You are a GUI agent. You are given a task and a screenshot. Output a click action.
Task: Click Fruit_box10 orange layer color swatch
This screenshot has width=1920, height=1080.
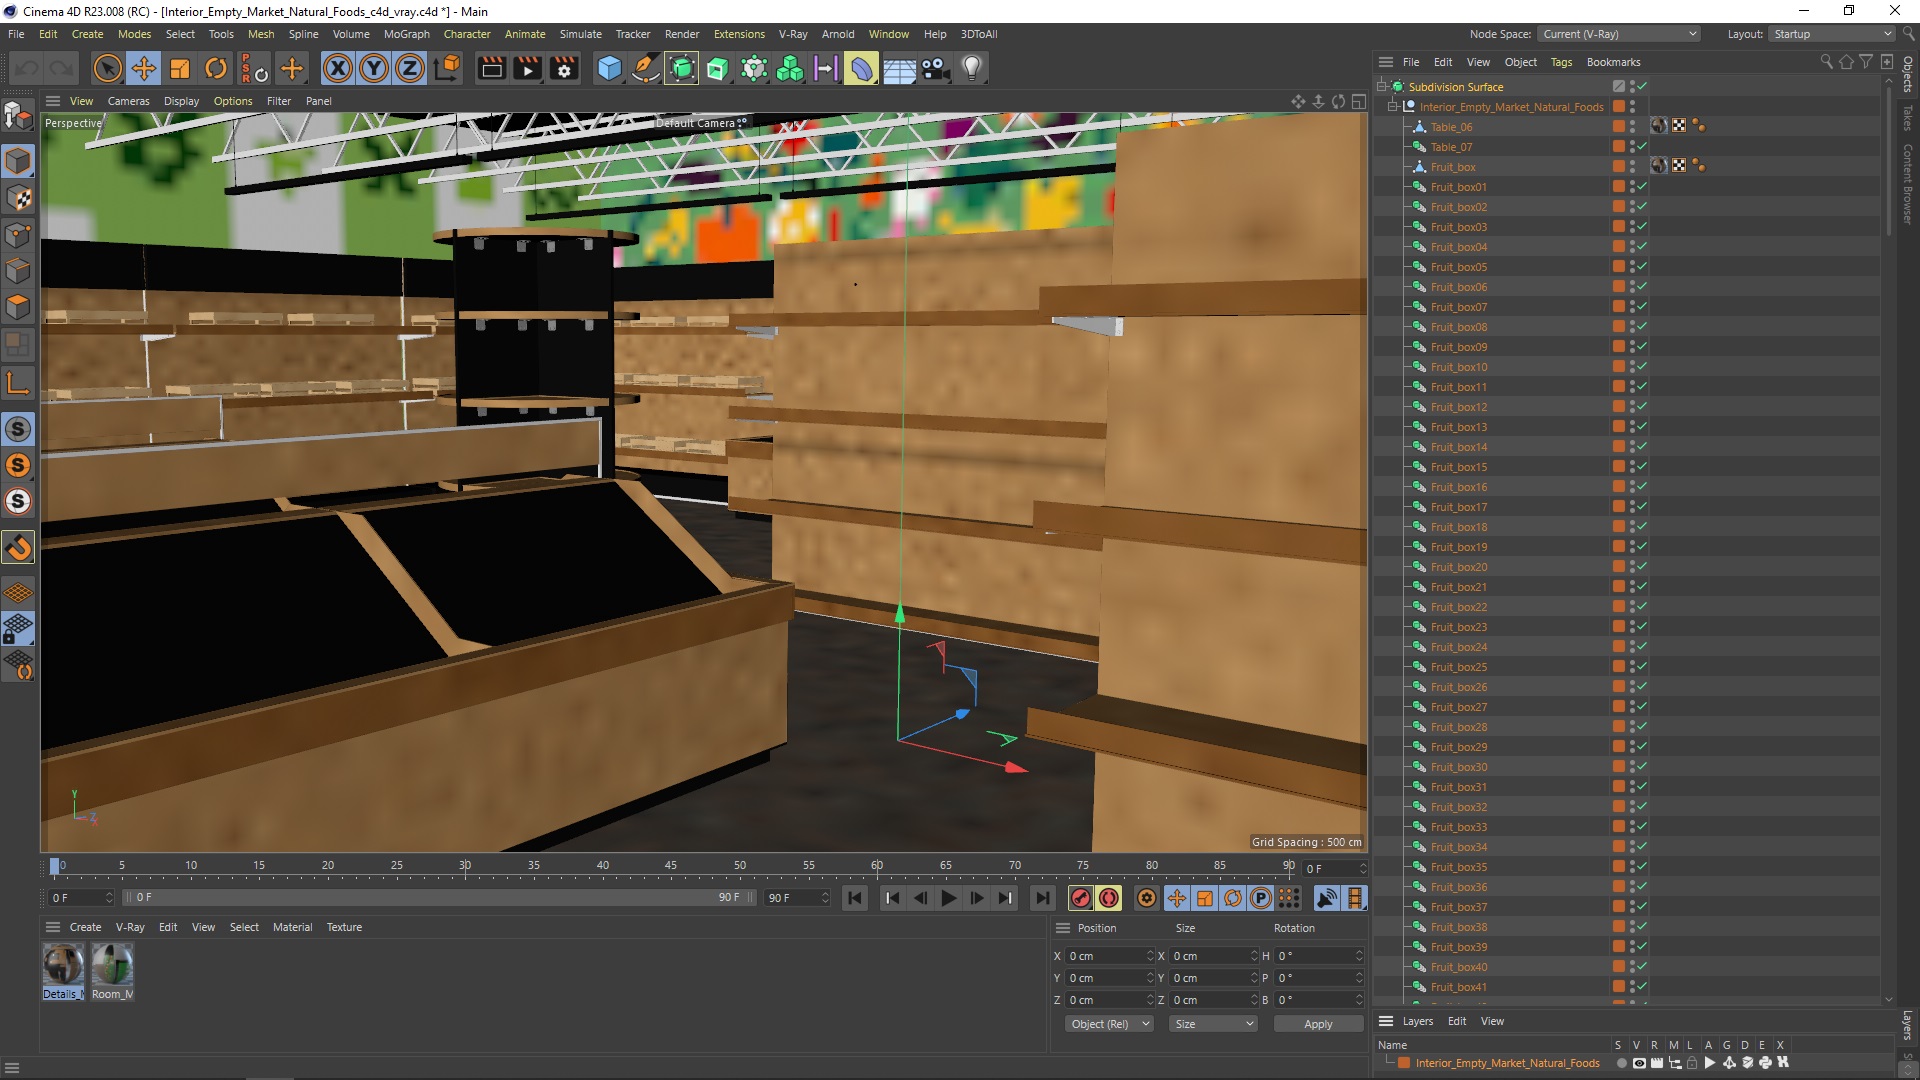click(x=1618, y=367)
